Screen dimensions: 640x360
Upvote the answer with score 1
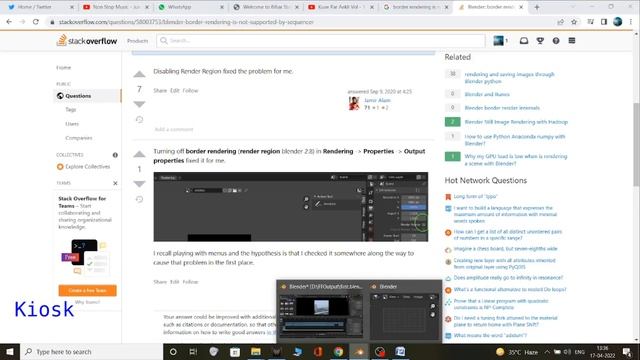tap(139, 154)
